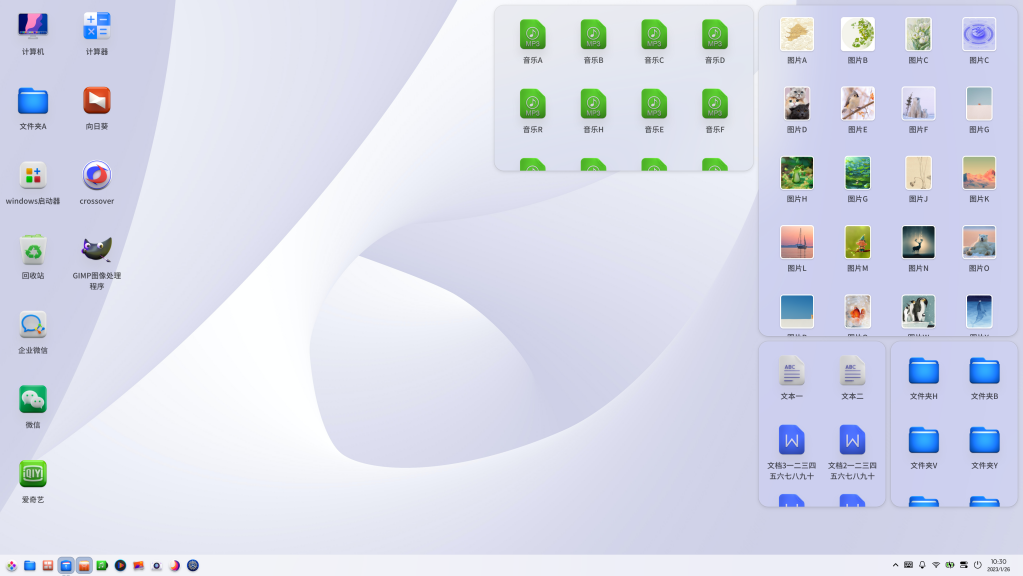Launch the 向日葵 app icon
The image size is (1023, 576).
97,101
